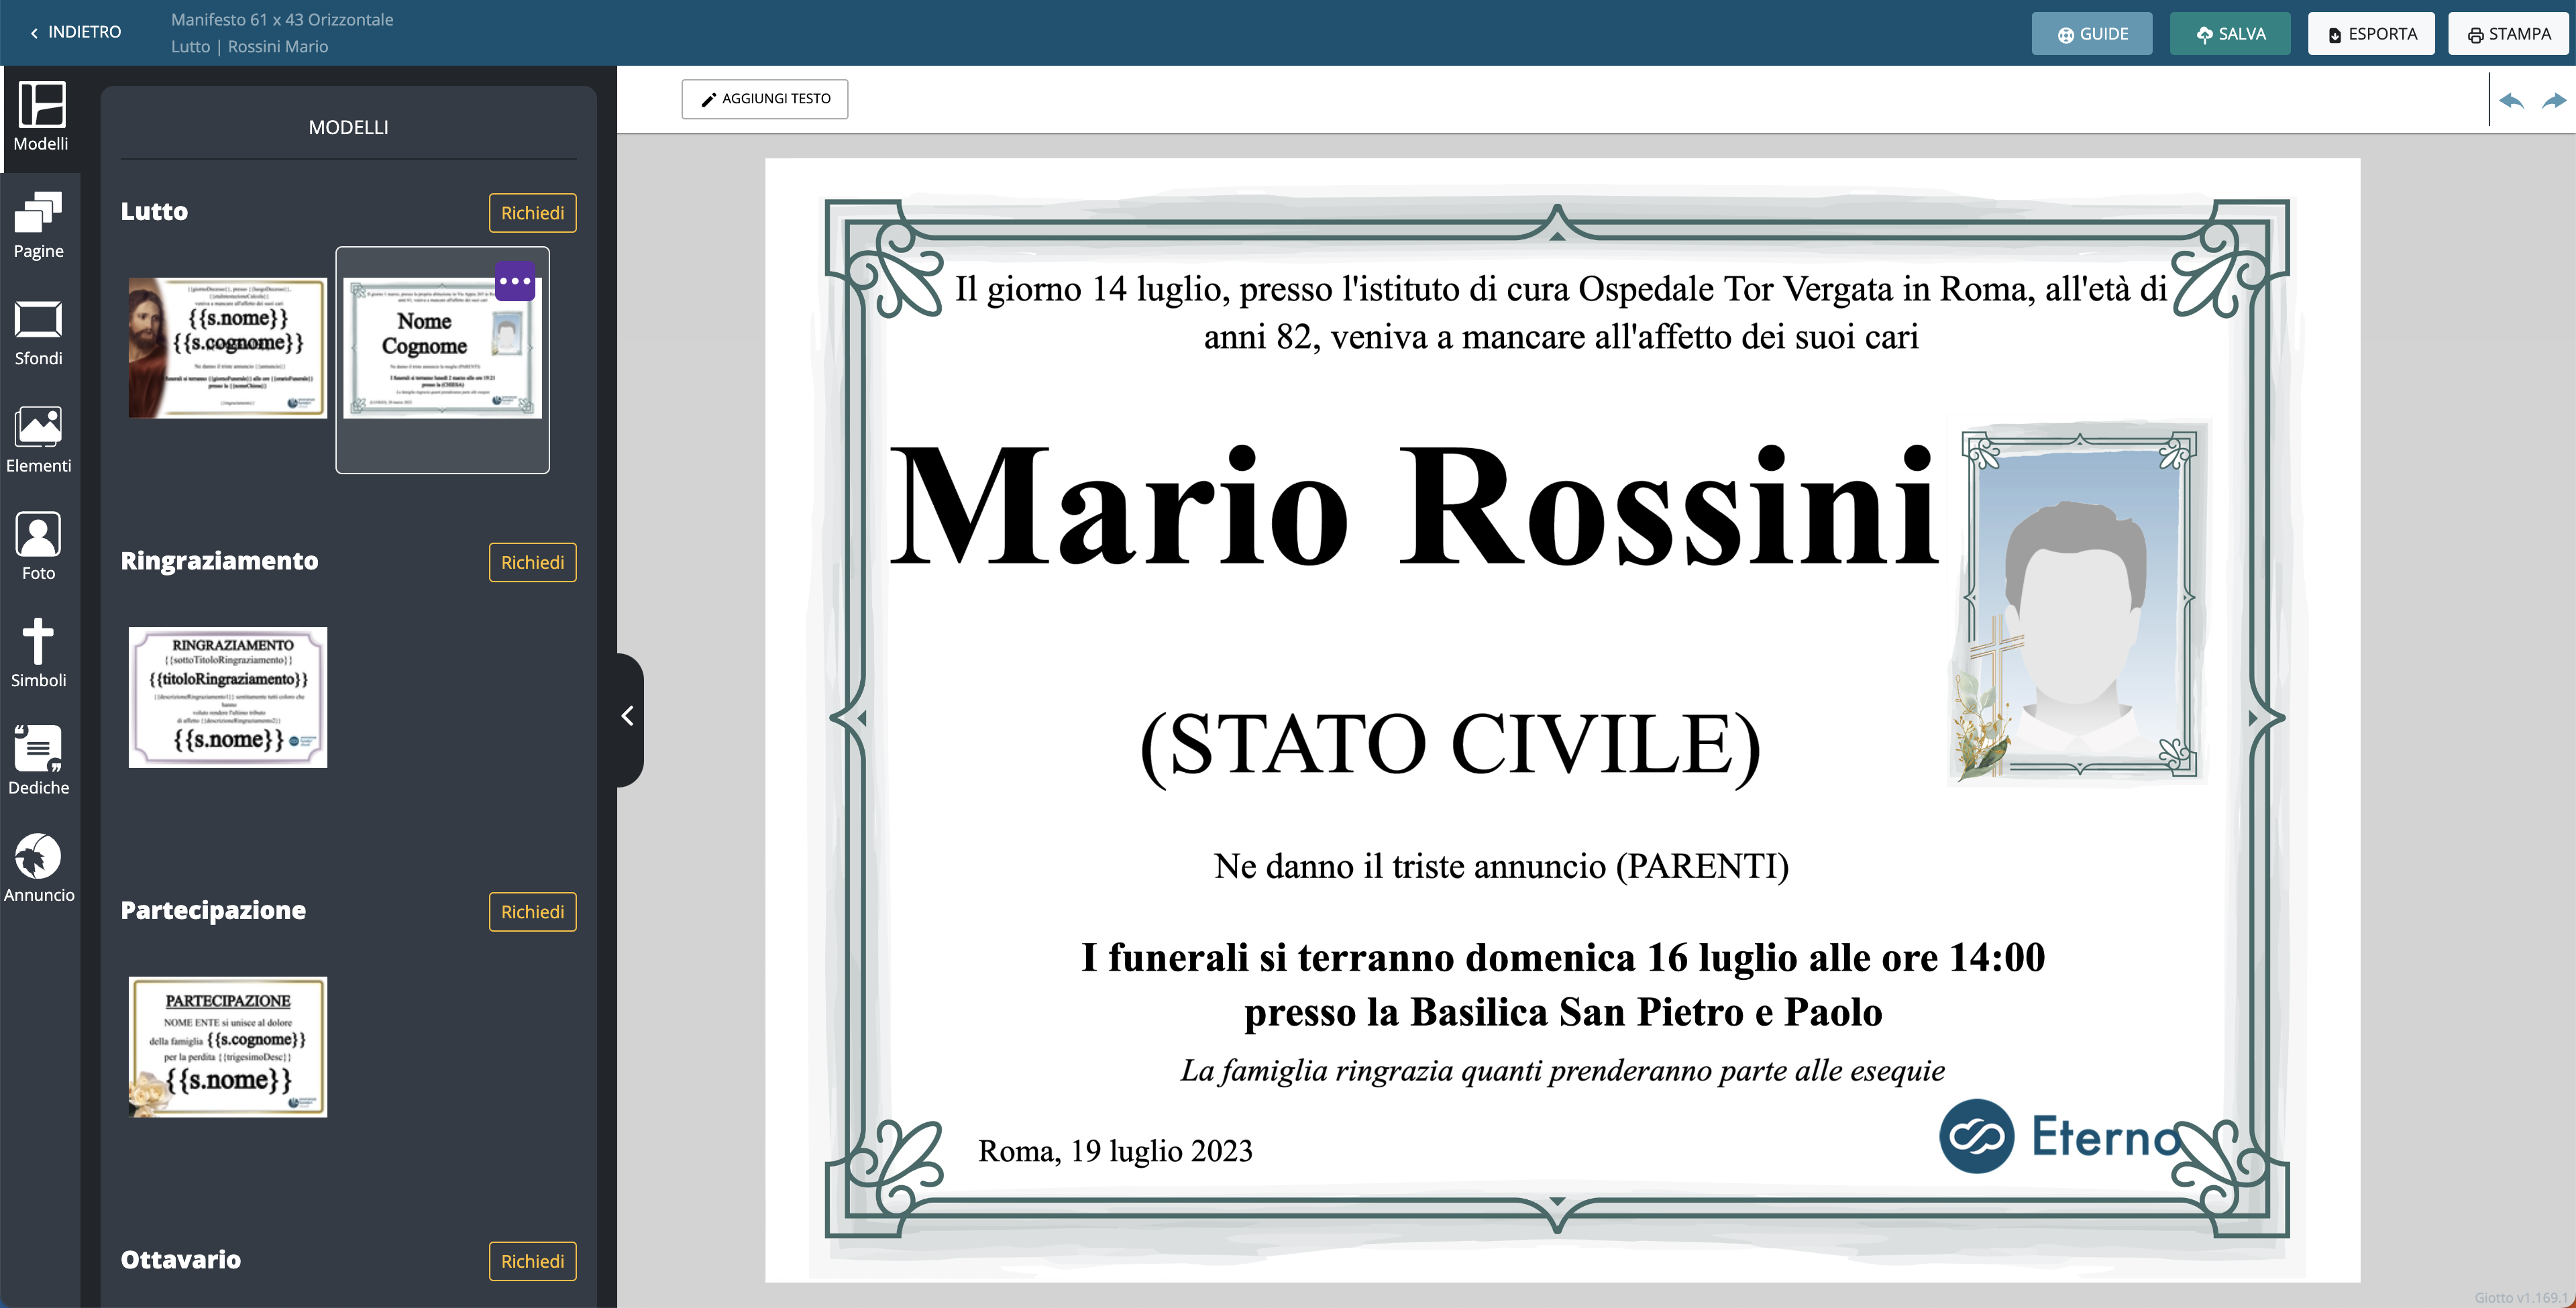Toggle the GUIDE button

2091,34
